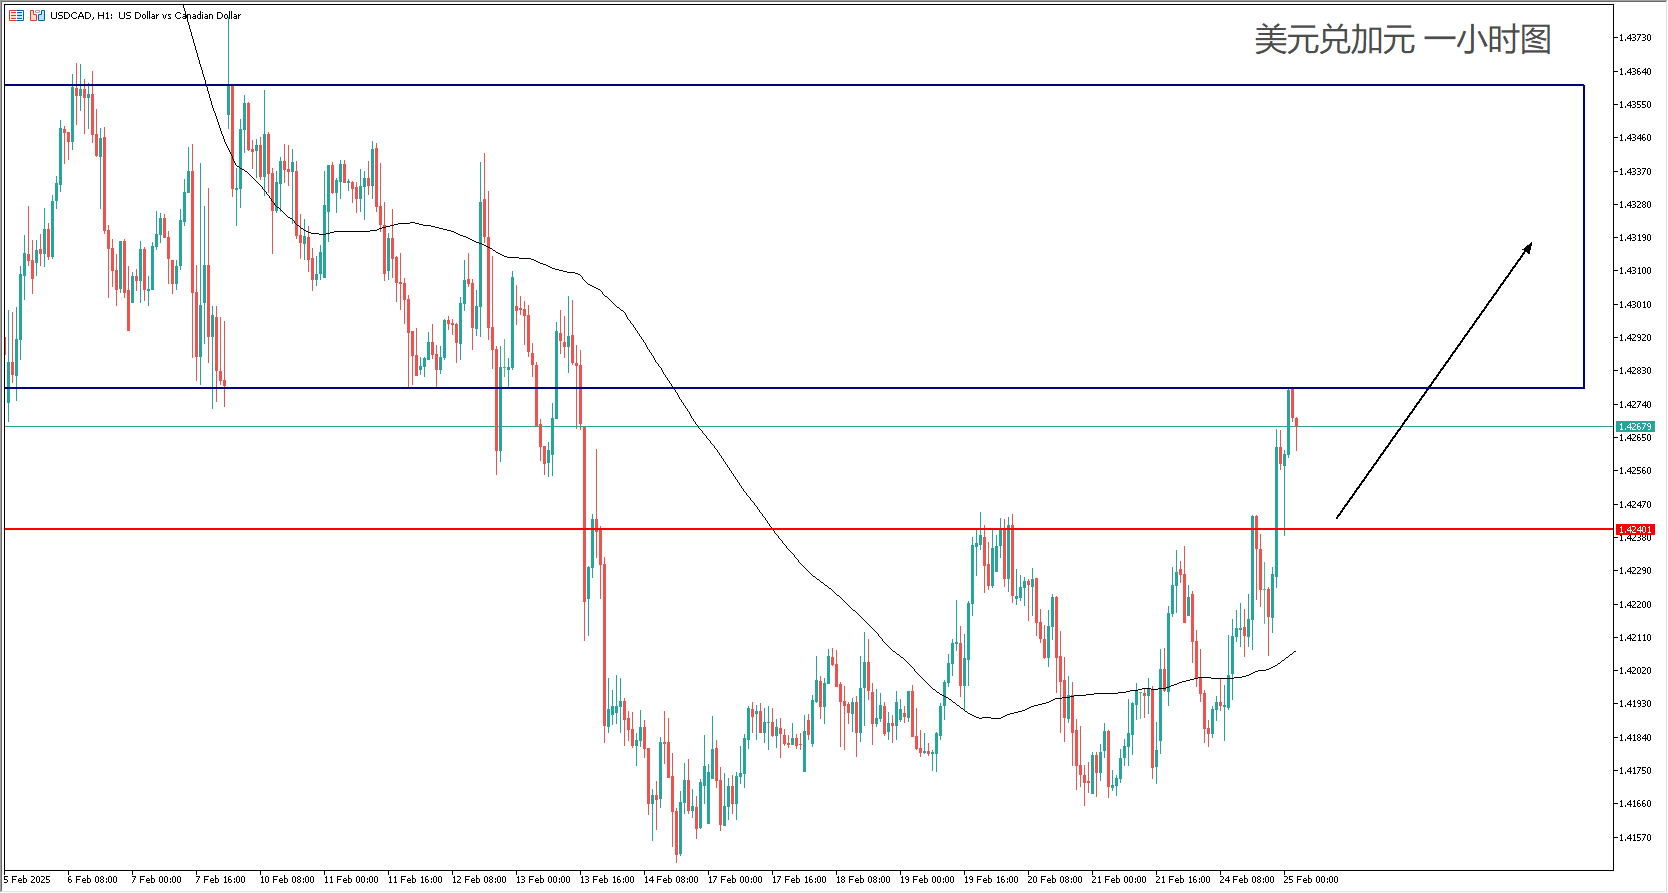Screen dimensions: 1668x893
Task: Click the 25 Feb 00:00 time label
Action: pyautogui.click(x=1311, y=880)
